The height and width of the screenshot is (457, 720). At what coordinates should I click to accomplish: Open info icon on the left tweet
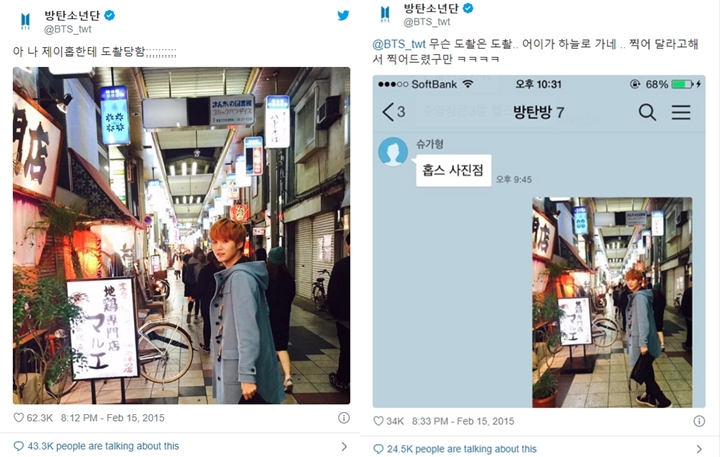pos(343,418)
